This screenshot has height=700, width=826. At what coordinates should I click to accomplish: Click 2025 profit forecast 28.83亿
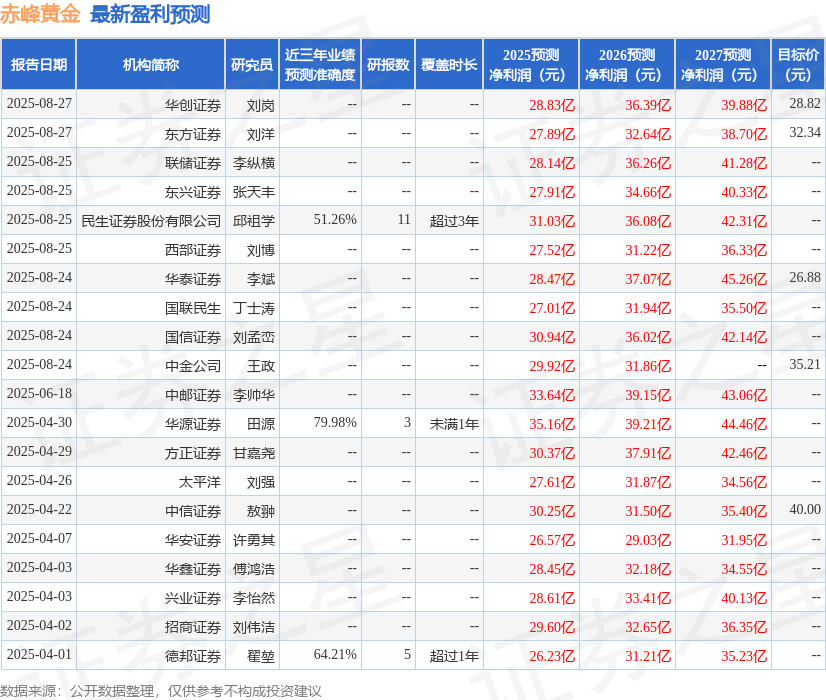(552, 105)
